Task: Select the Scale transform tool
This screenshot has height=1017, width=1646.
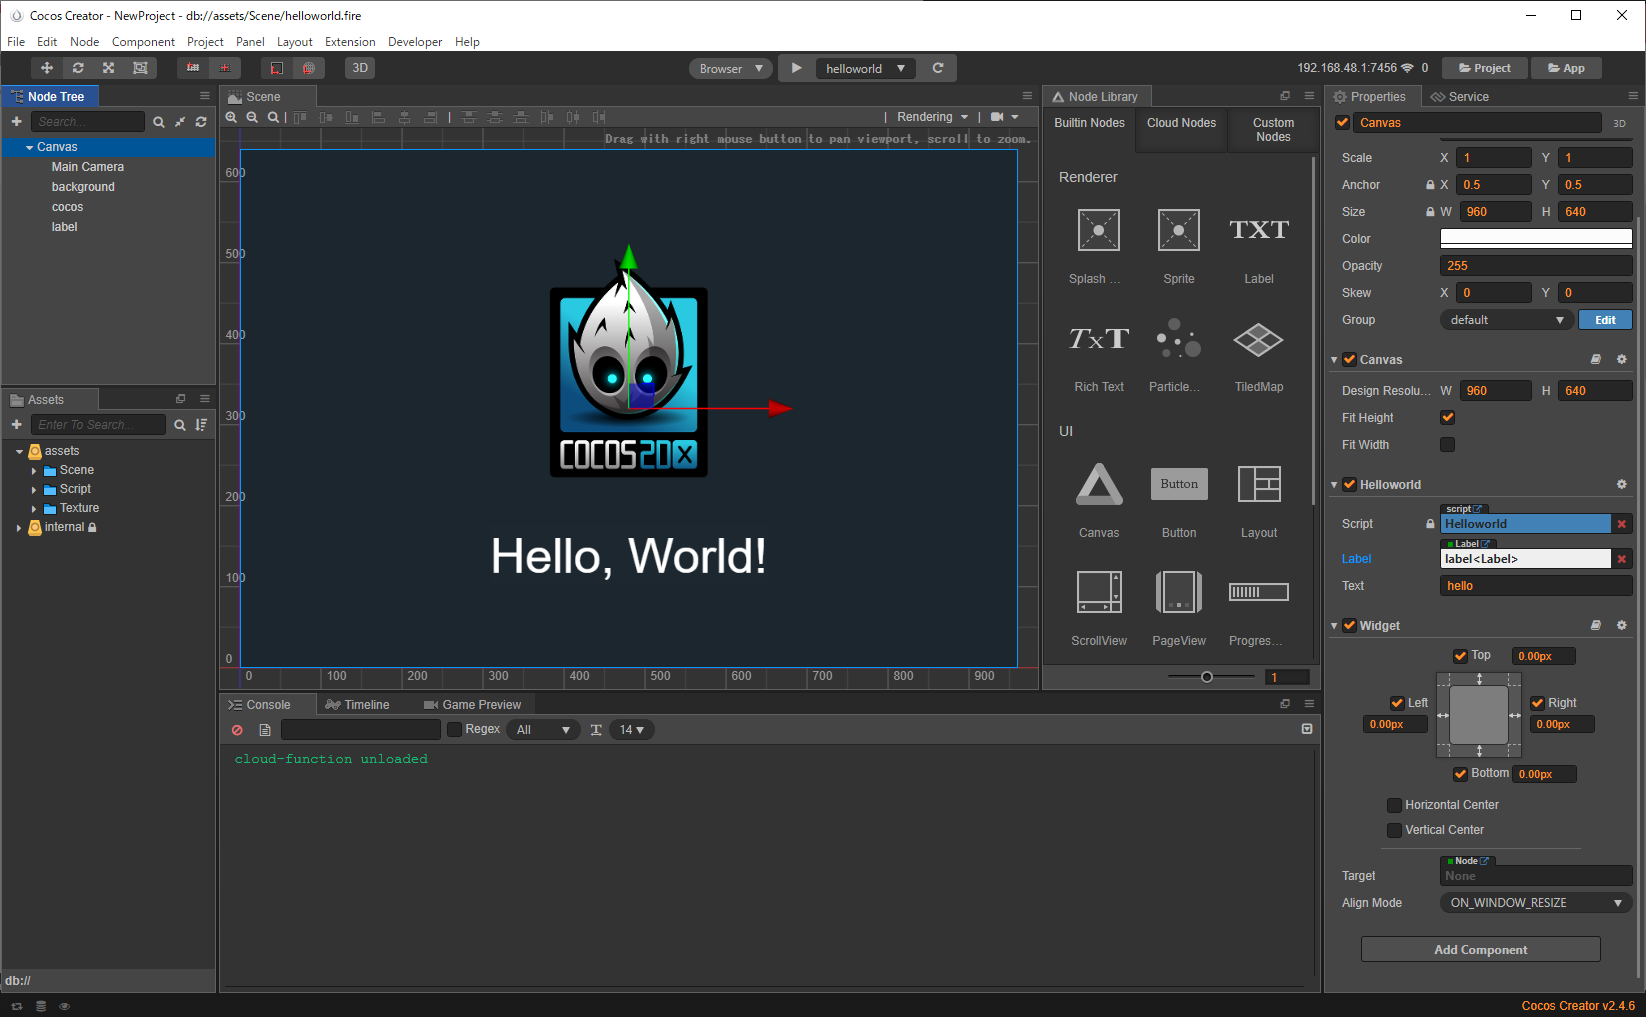Action: click(x=108, y=68)
